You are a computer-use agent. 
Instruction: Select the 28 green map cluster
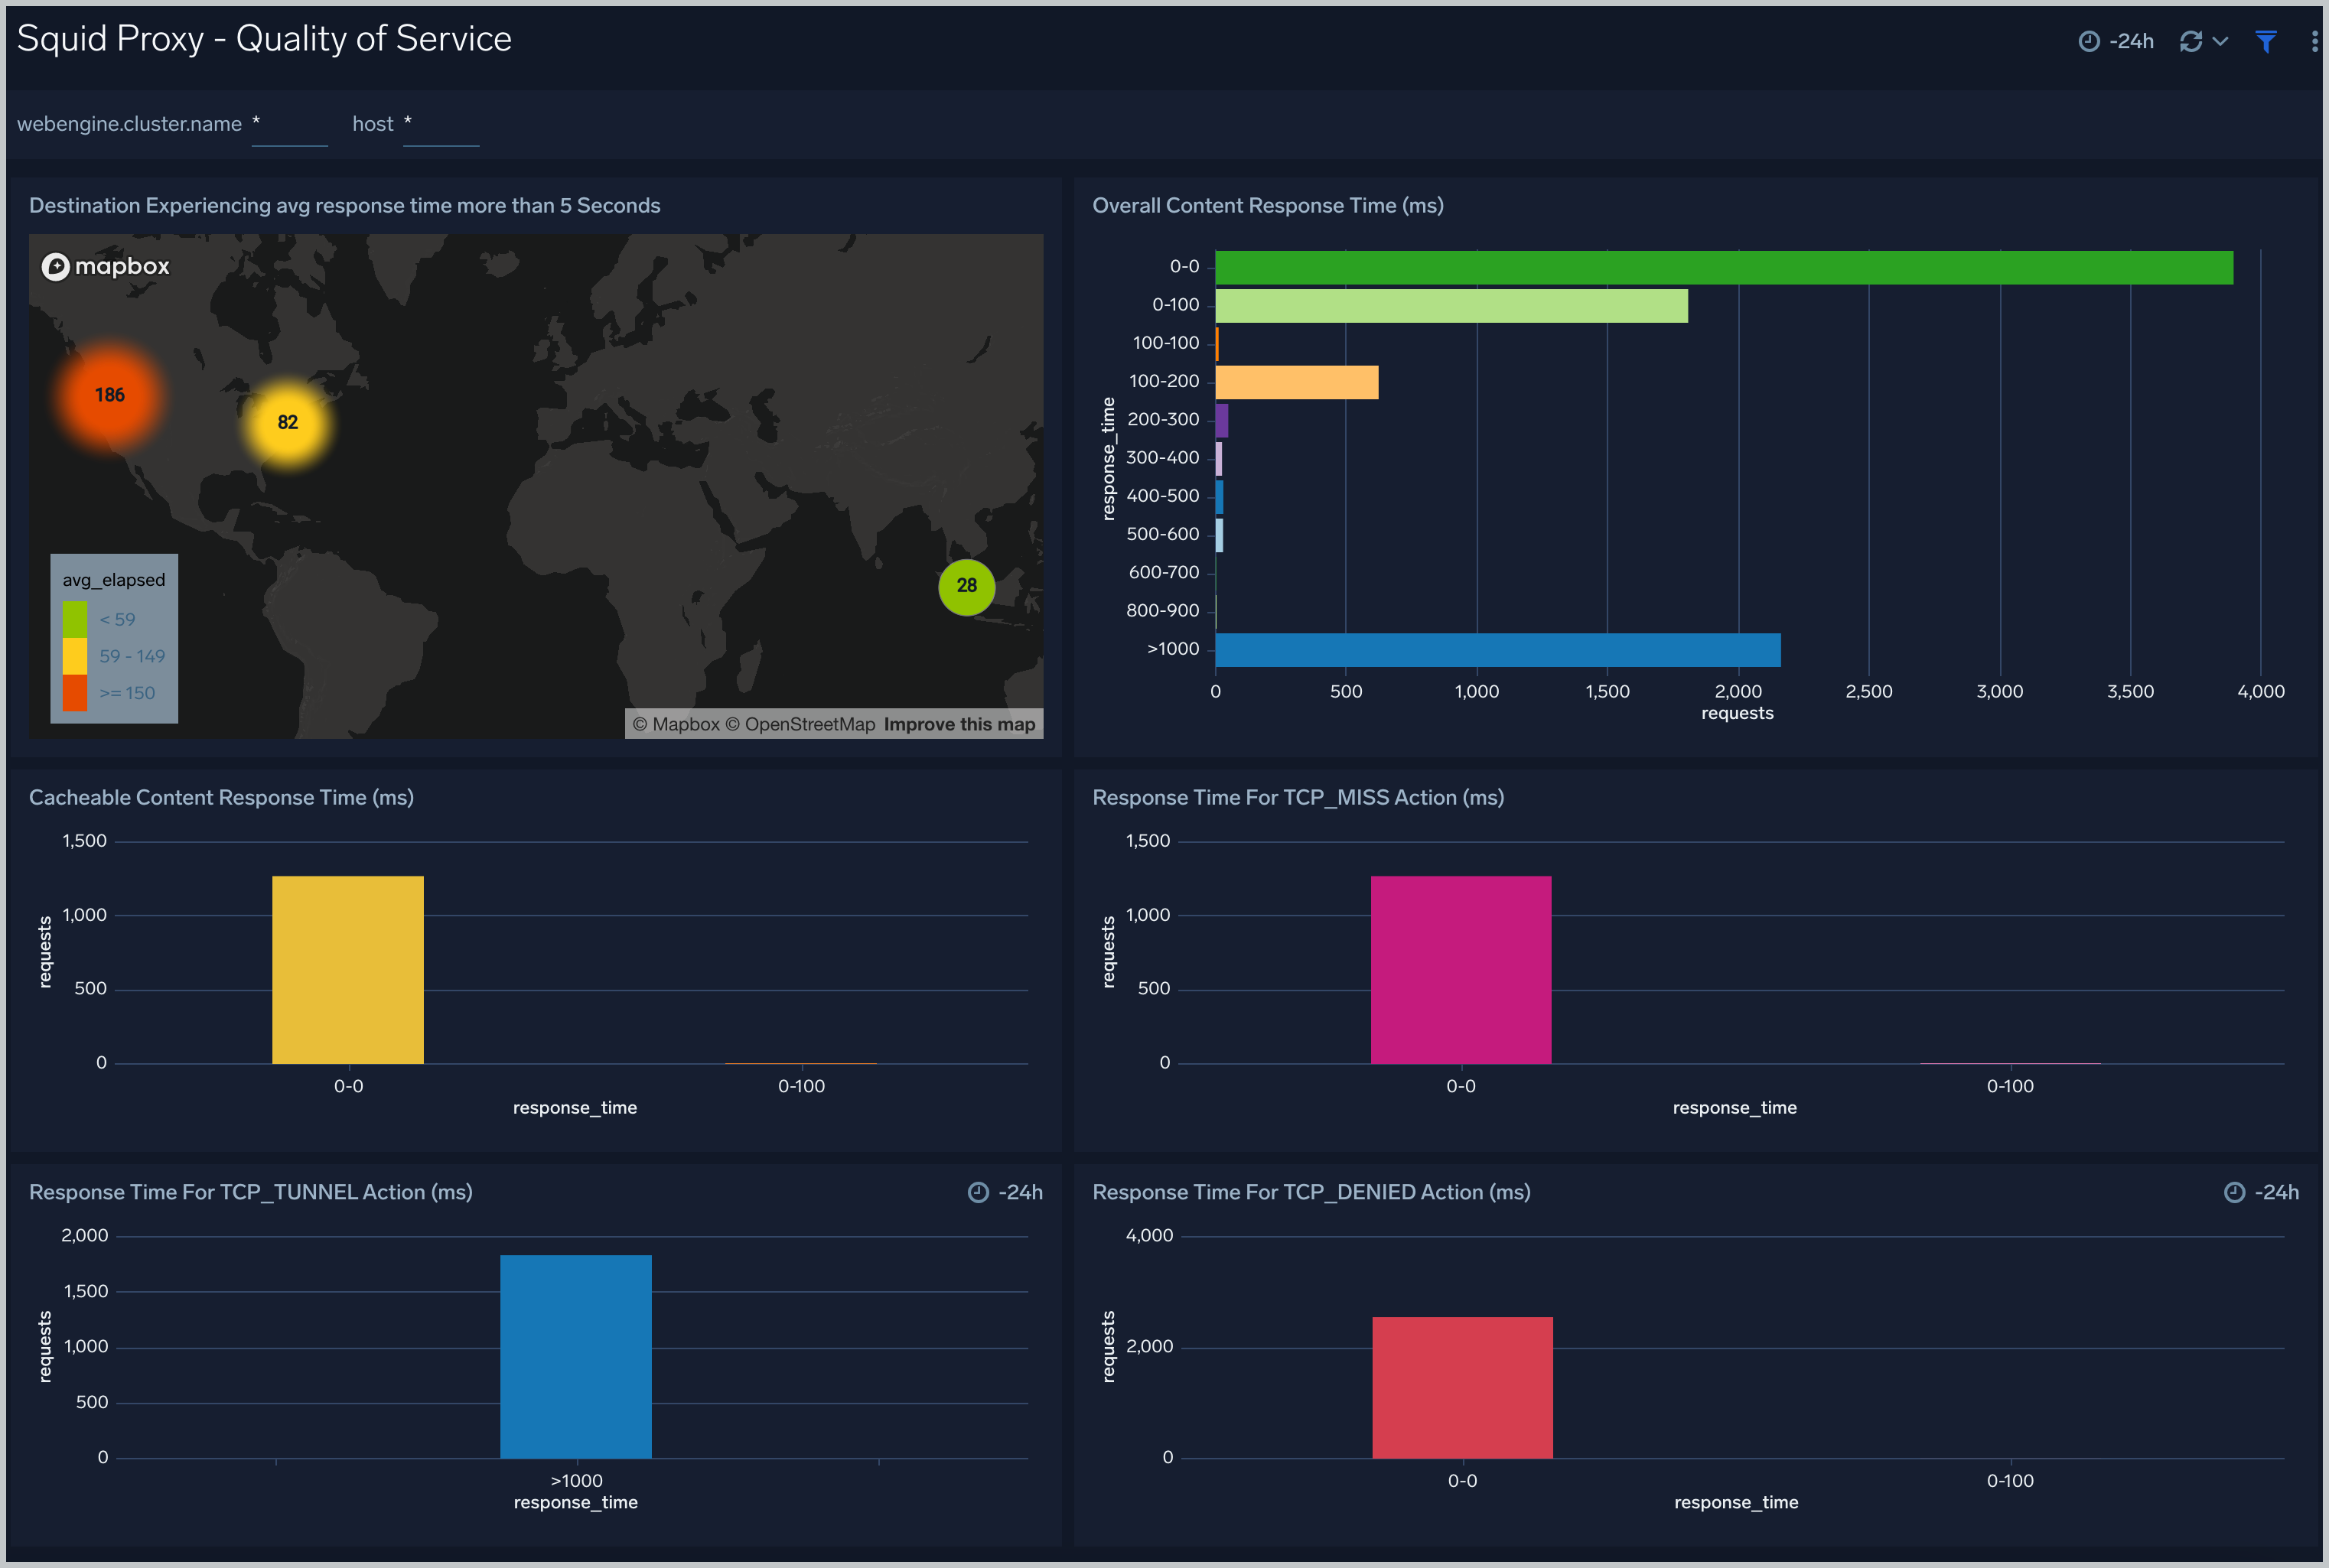click(966, 586)
